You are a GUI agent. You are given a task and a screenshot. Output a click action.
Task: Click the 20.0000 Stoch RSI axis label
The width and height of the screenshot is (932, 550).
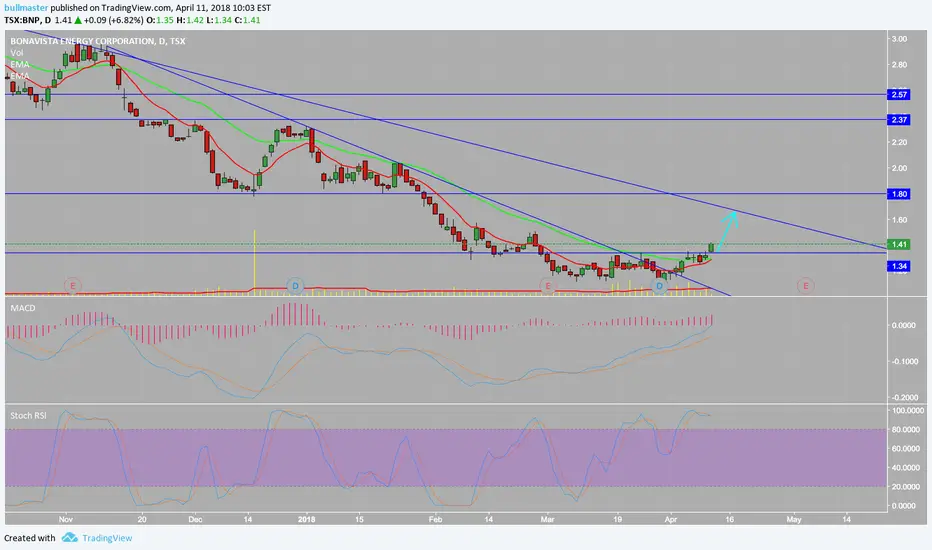point(904,486)
